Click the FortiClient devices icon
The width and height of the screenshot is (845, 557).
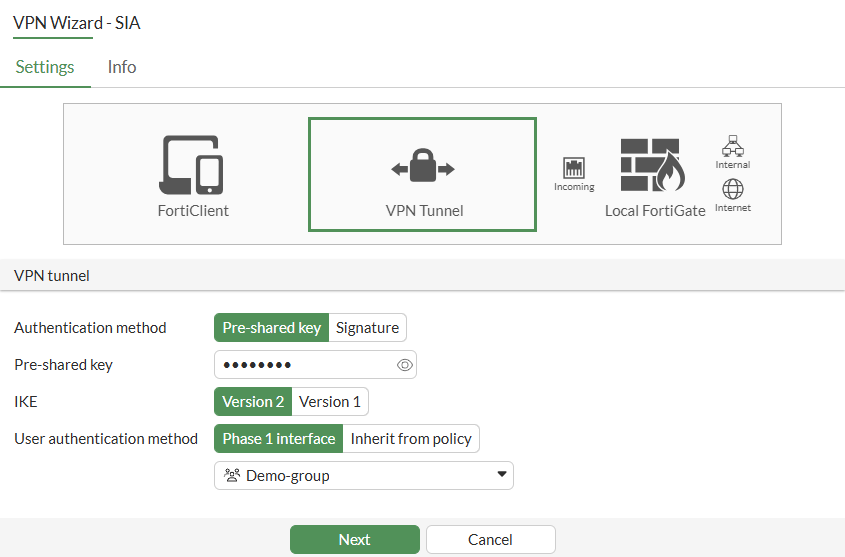coord(191,165)
